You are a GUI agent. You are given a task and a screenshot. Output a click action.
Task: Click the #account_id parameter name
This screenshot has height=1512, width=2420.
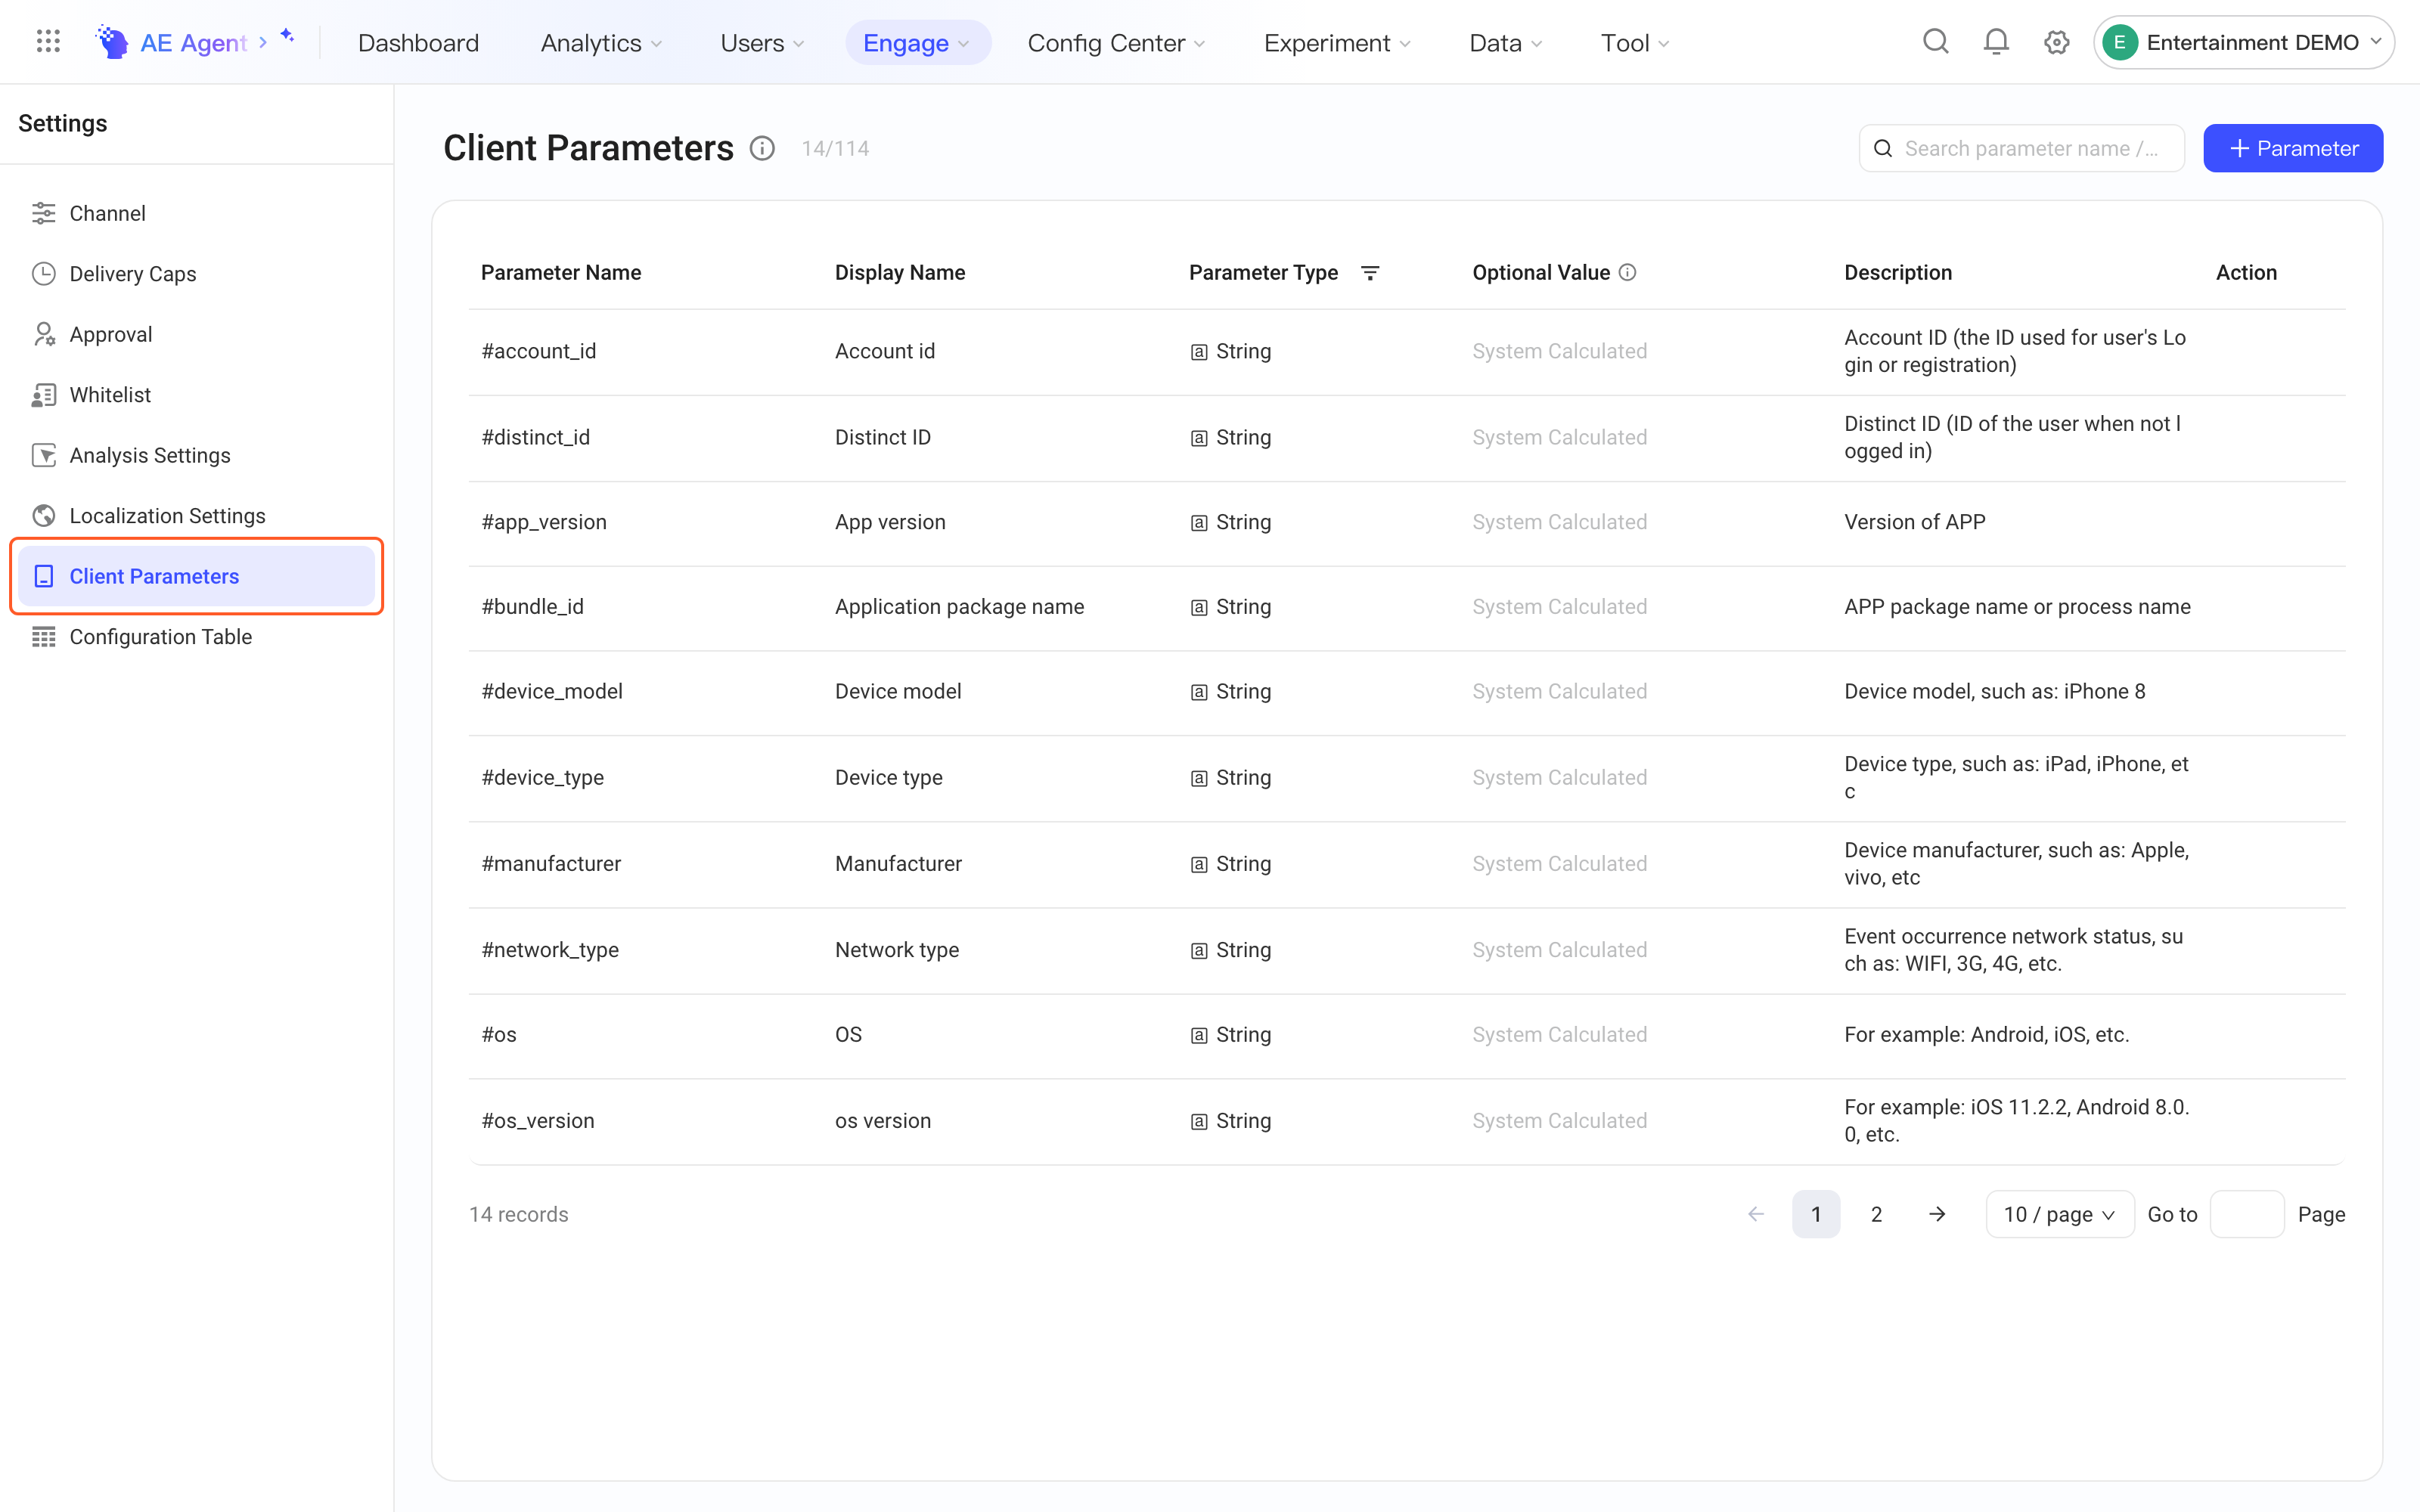pos(538,351)
